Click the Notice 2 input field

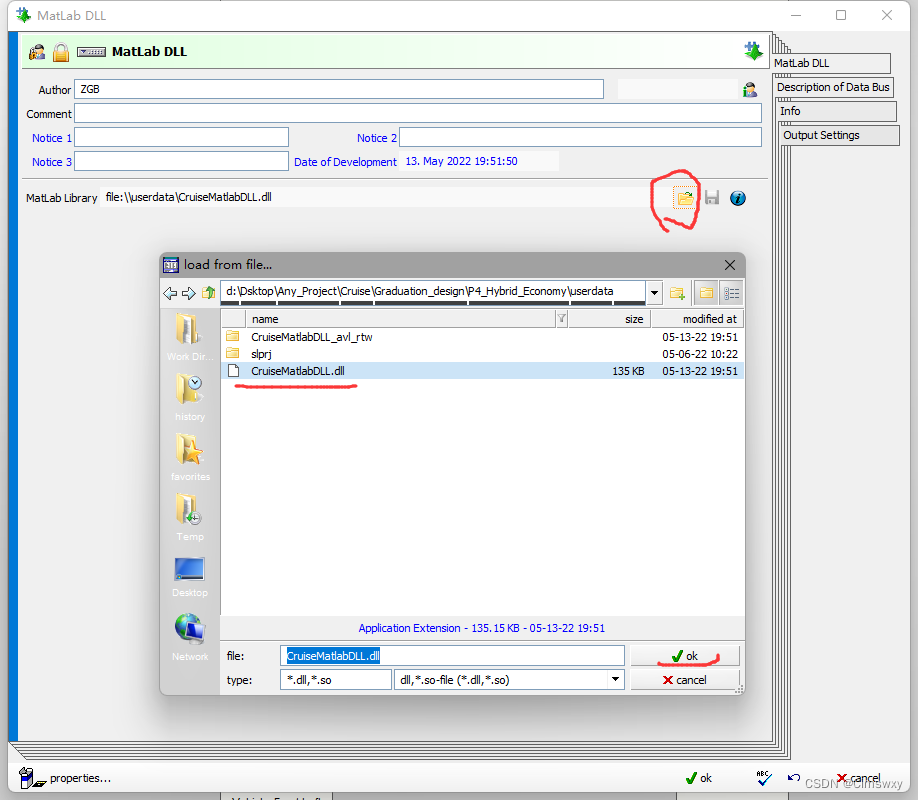point(580,137)
